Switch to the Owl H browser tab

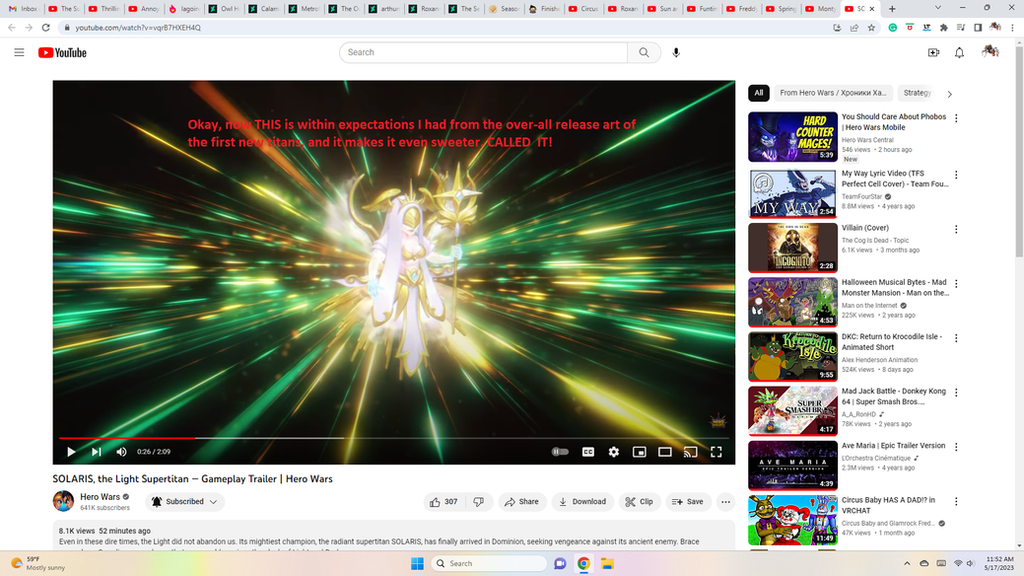pos(225,8)
